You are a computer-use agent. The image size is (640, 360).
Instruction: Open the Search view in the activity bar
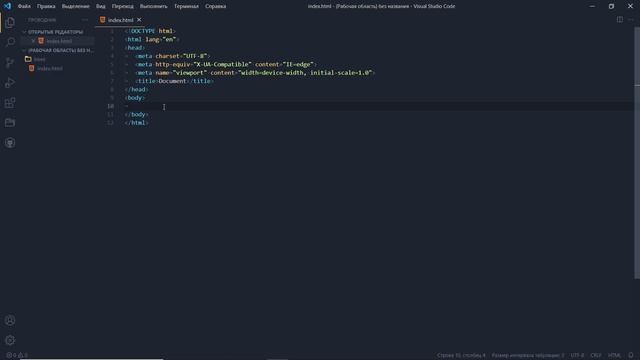tap(10, 42)
